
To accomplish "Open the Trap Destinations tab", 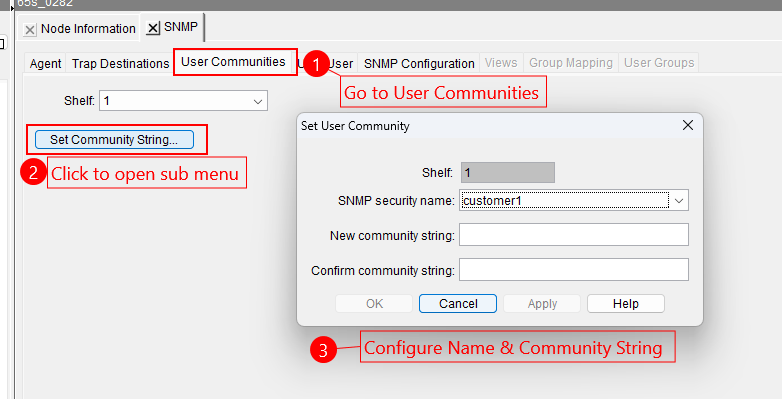I will [x=120, y=64].
